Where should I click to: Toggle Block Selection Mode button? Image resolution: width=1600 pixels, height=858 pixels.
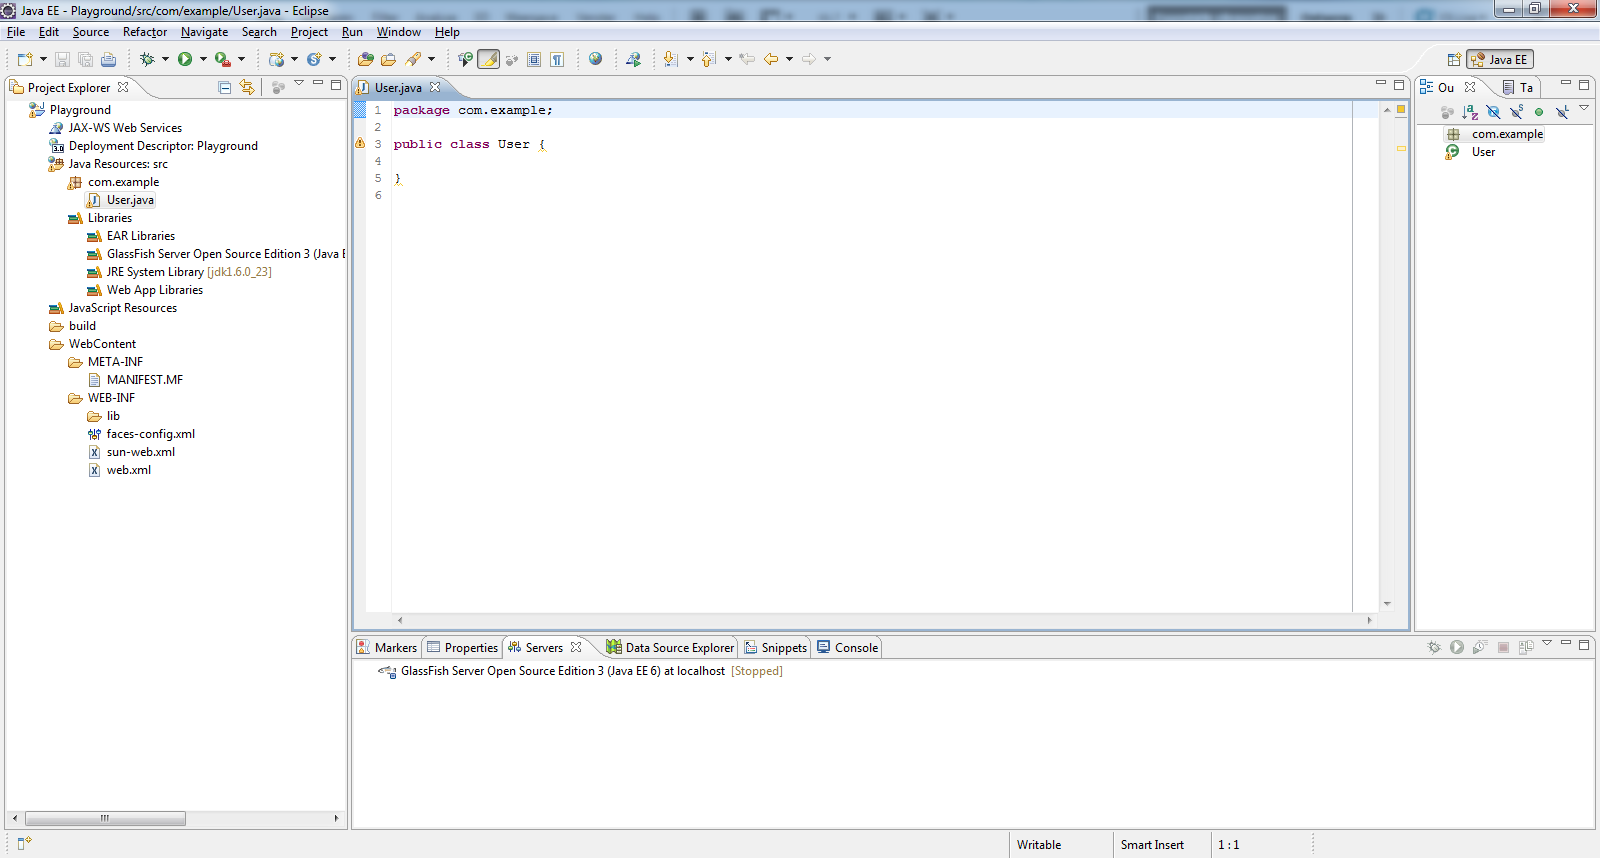pos(534,59)
